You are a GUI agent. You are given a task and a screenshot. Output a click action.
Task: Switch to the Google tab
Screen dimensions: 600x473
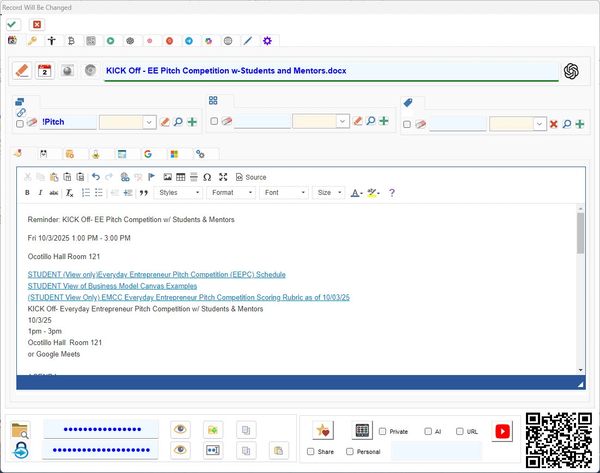click(x=147, y=154)
